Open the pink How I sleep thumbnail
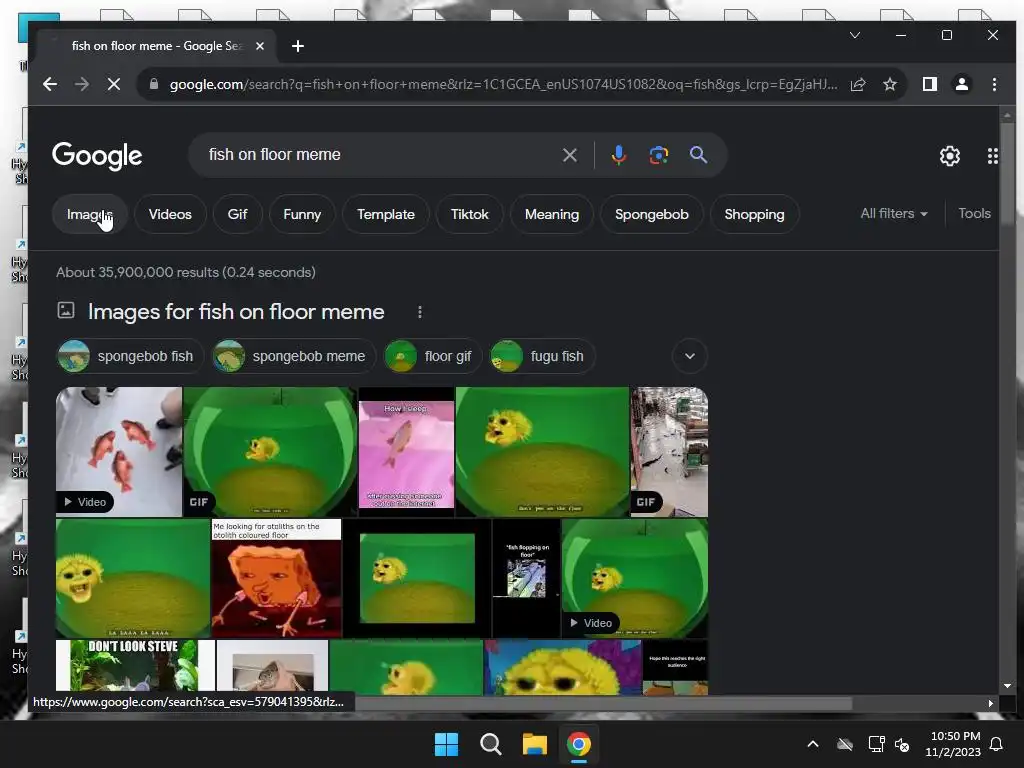This screenshot has height=768, width=1024. [406, 452]
